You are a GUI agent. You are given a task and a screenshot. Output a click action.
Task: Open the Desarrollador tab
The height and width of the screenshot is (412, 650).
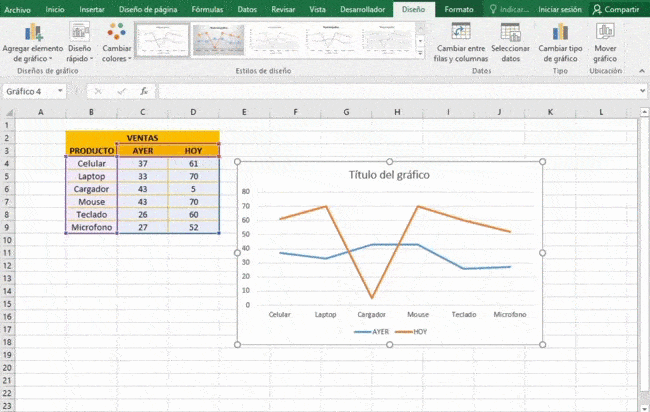[x=362, y=9]
